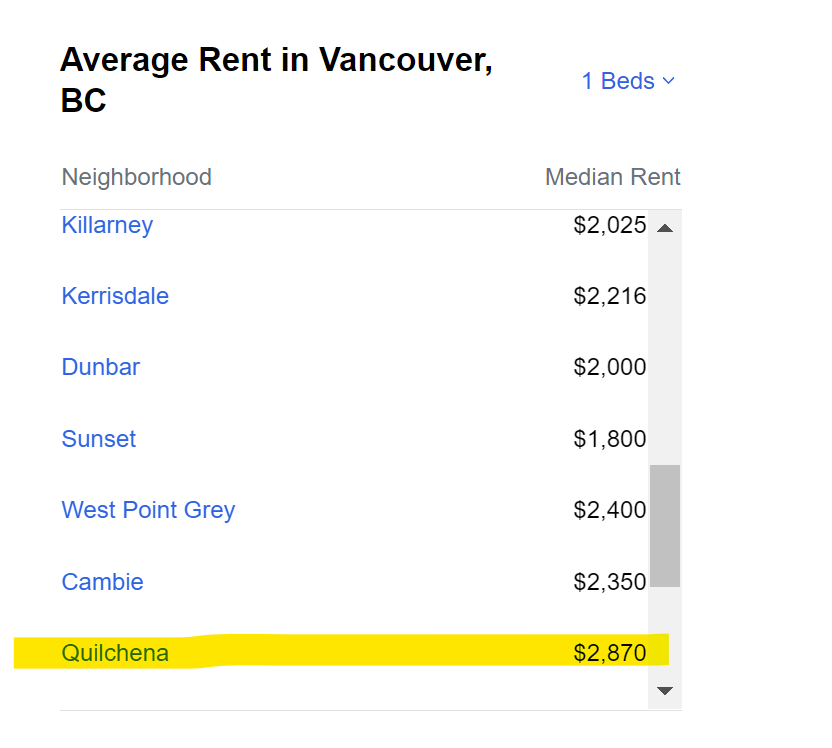Viewport: 832px width, 748px height.
Task: Open West Point Grey link
Action: point(148,510)
